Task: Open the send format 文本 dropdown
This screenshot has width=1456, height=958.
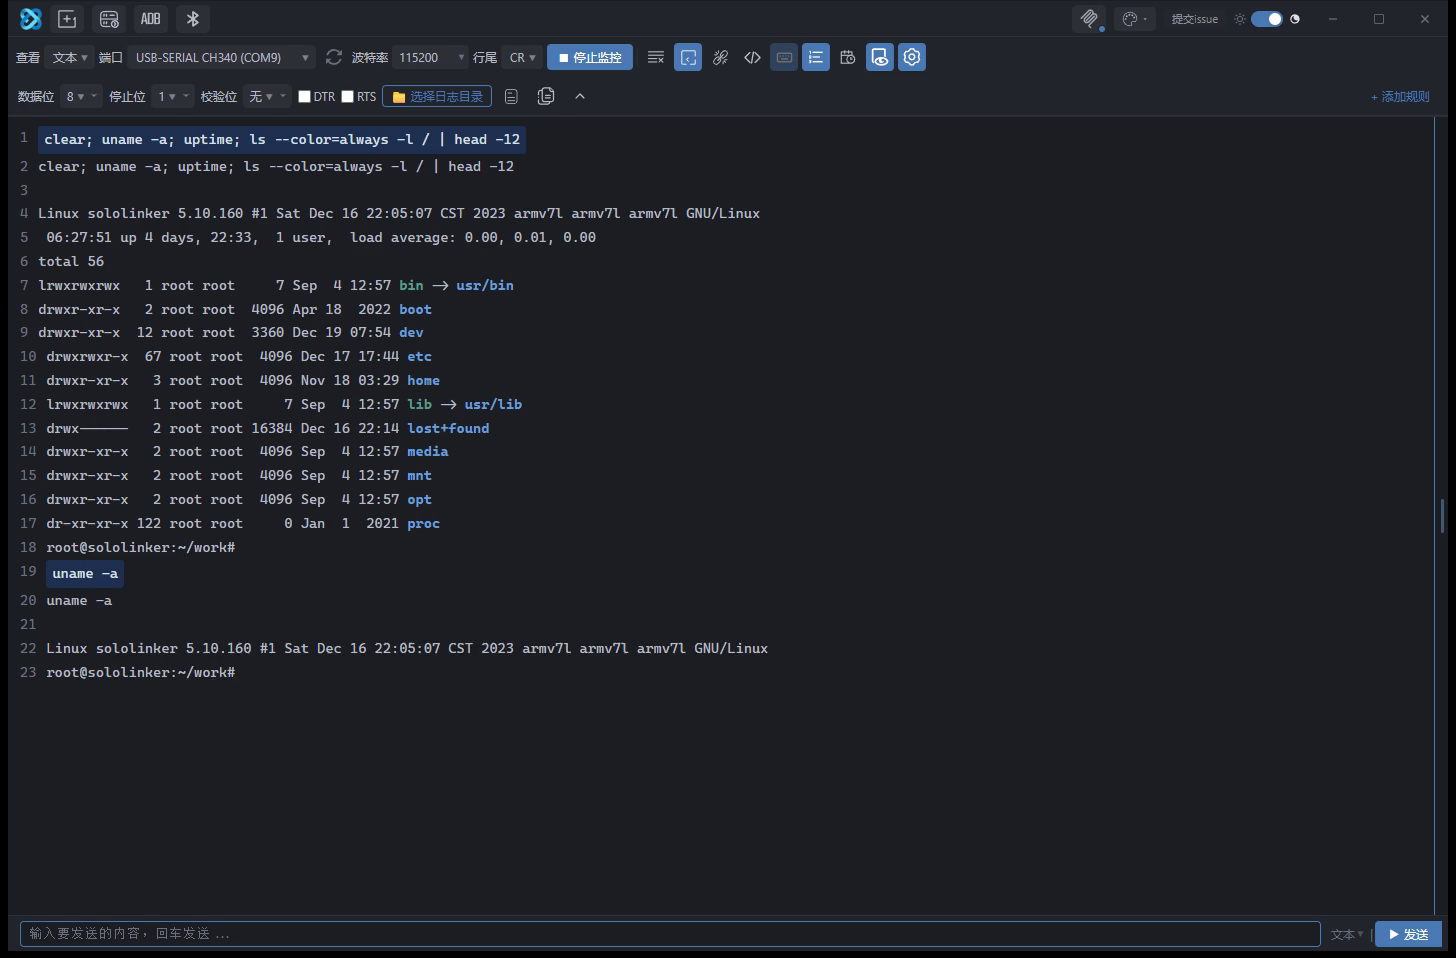Action: click(1347, 934)
